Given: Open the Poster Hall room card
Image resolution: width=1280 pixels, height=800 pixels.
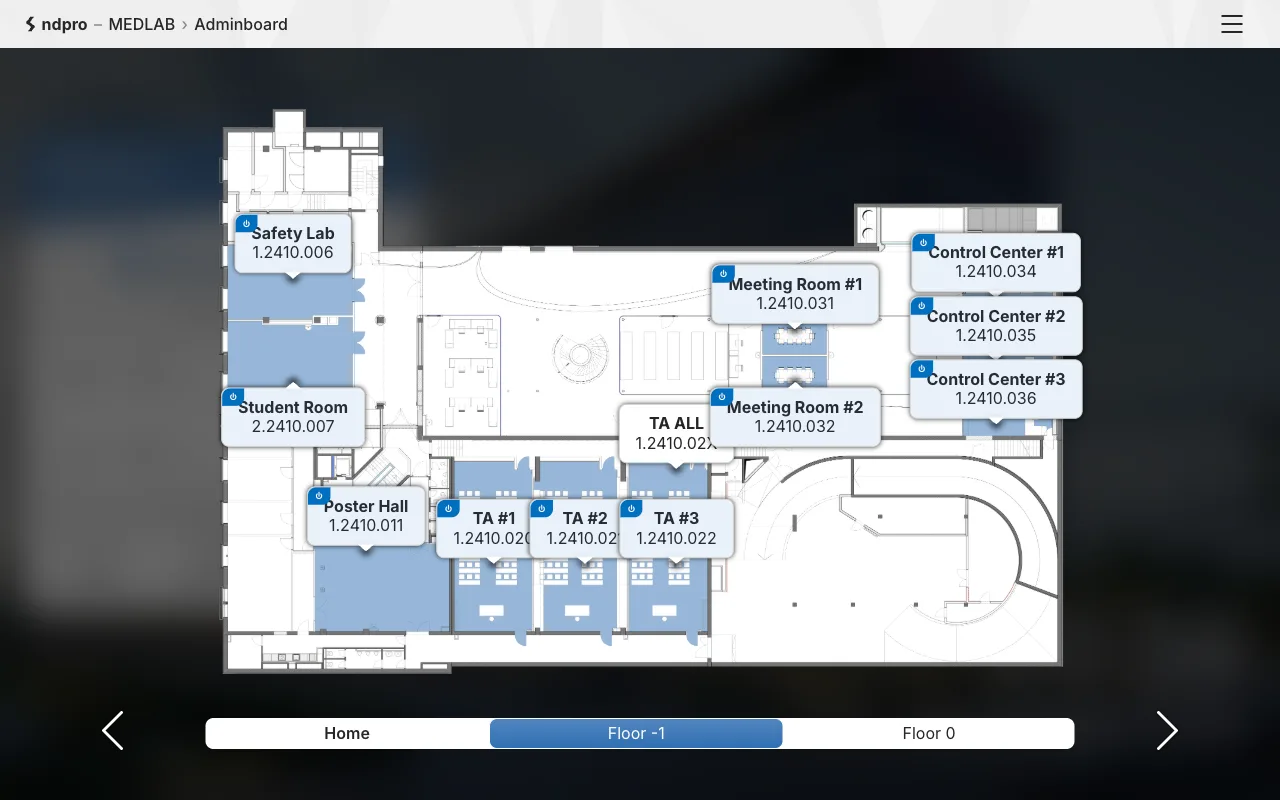Looking at the screenshot, I should 366,516.
